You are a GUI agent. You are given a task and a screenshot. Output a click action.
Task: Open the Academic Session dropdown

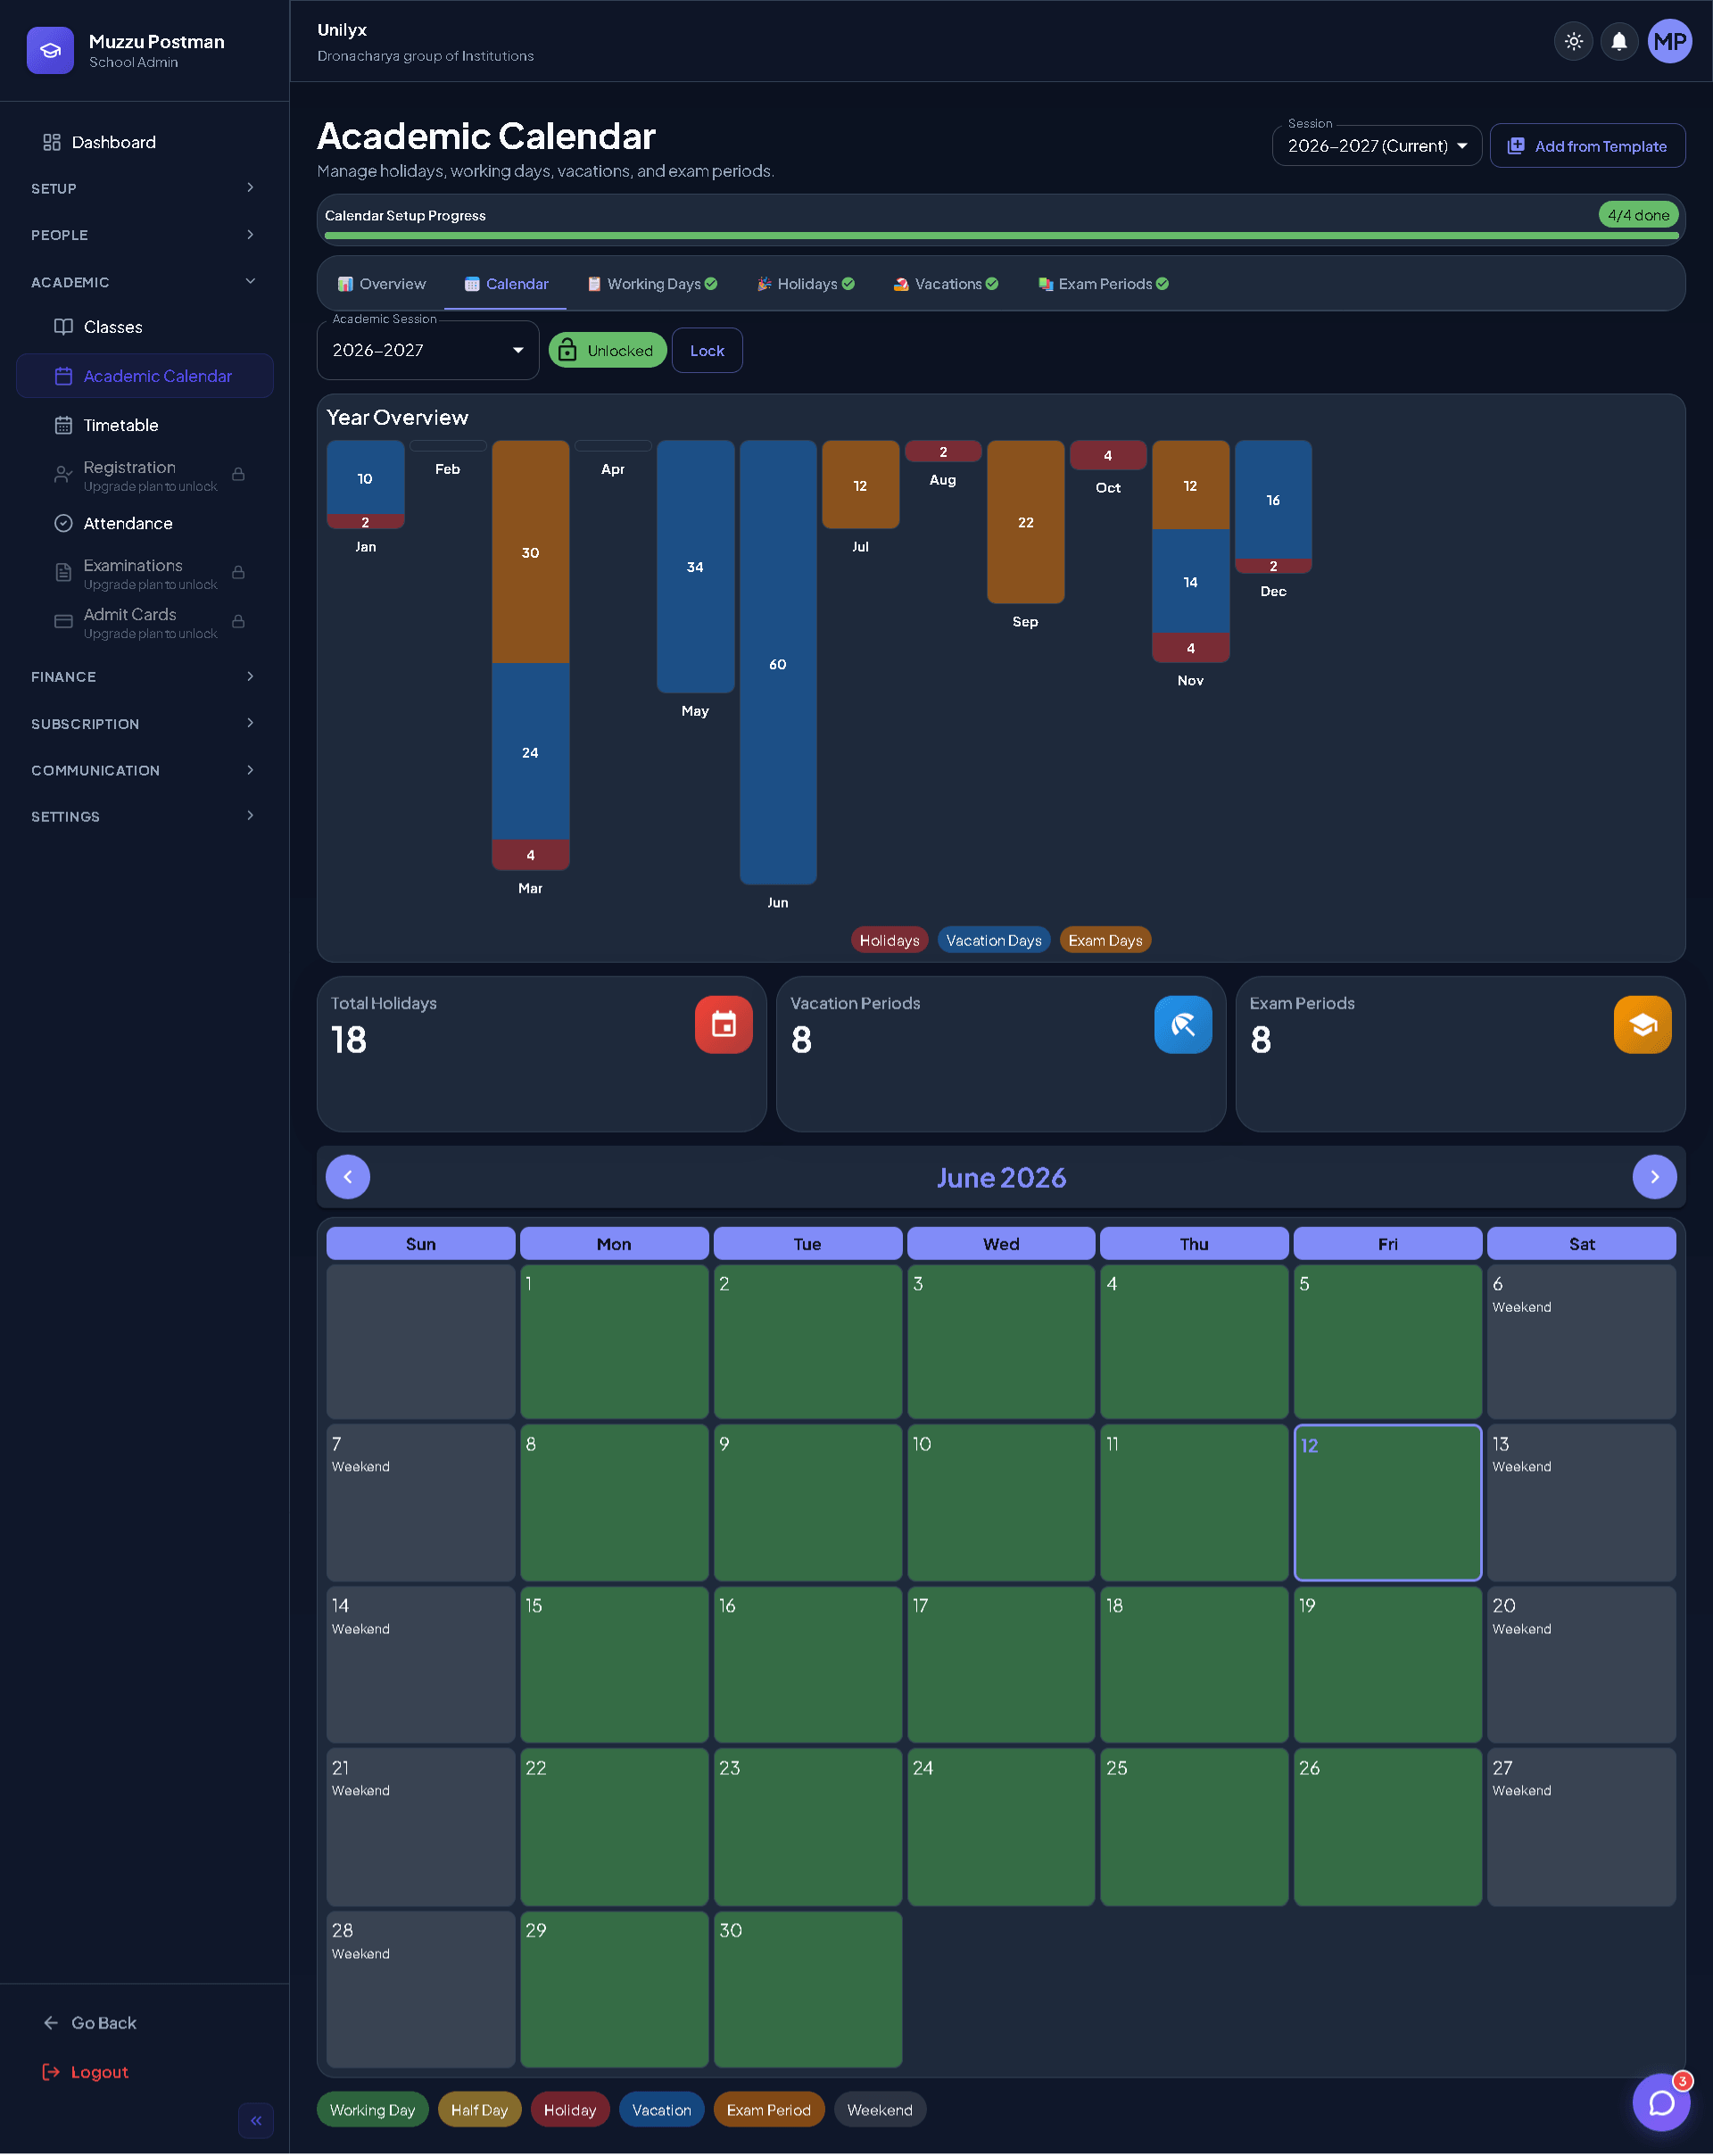428,350
